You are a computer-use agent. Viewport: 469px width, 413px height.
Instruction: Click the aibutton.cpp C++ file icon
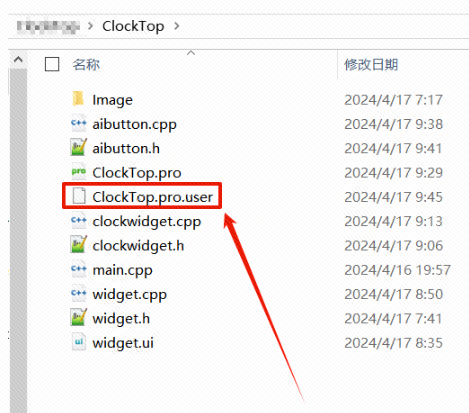[x=79, y=123]
